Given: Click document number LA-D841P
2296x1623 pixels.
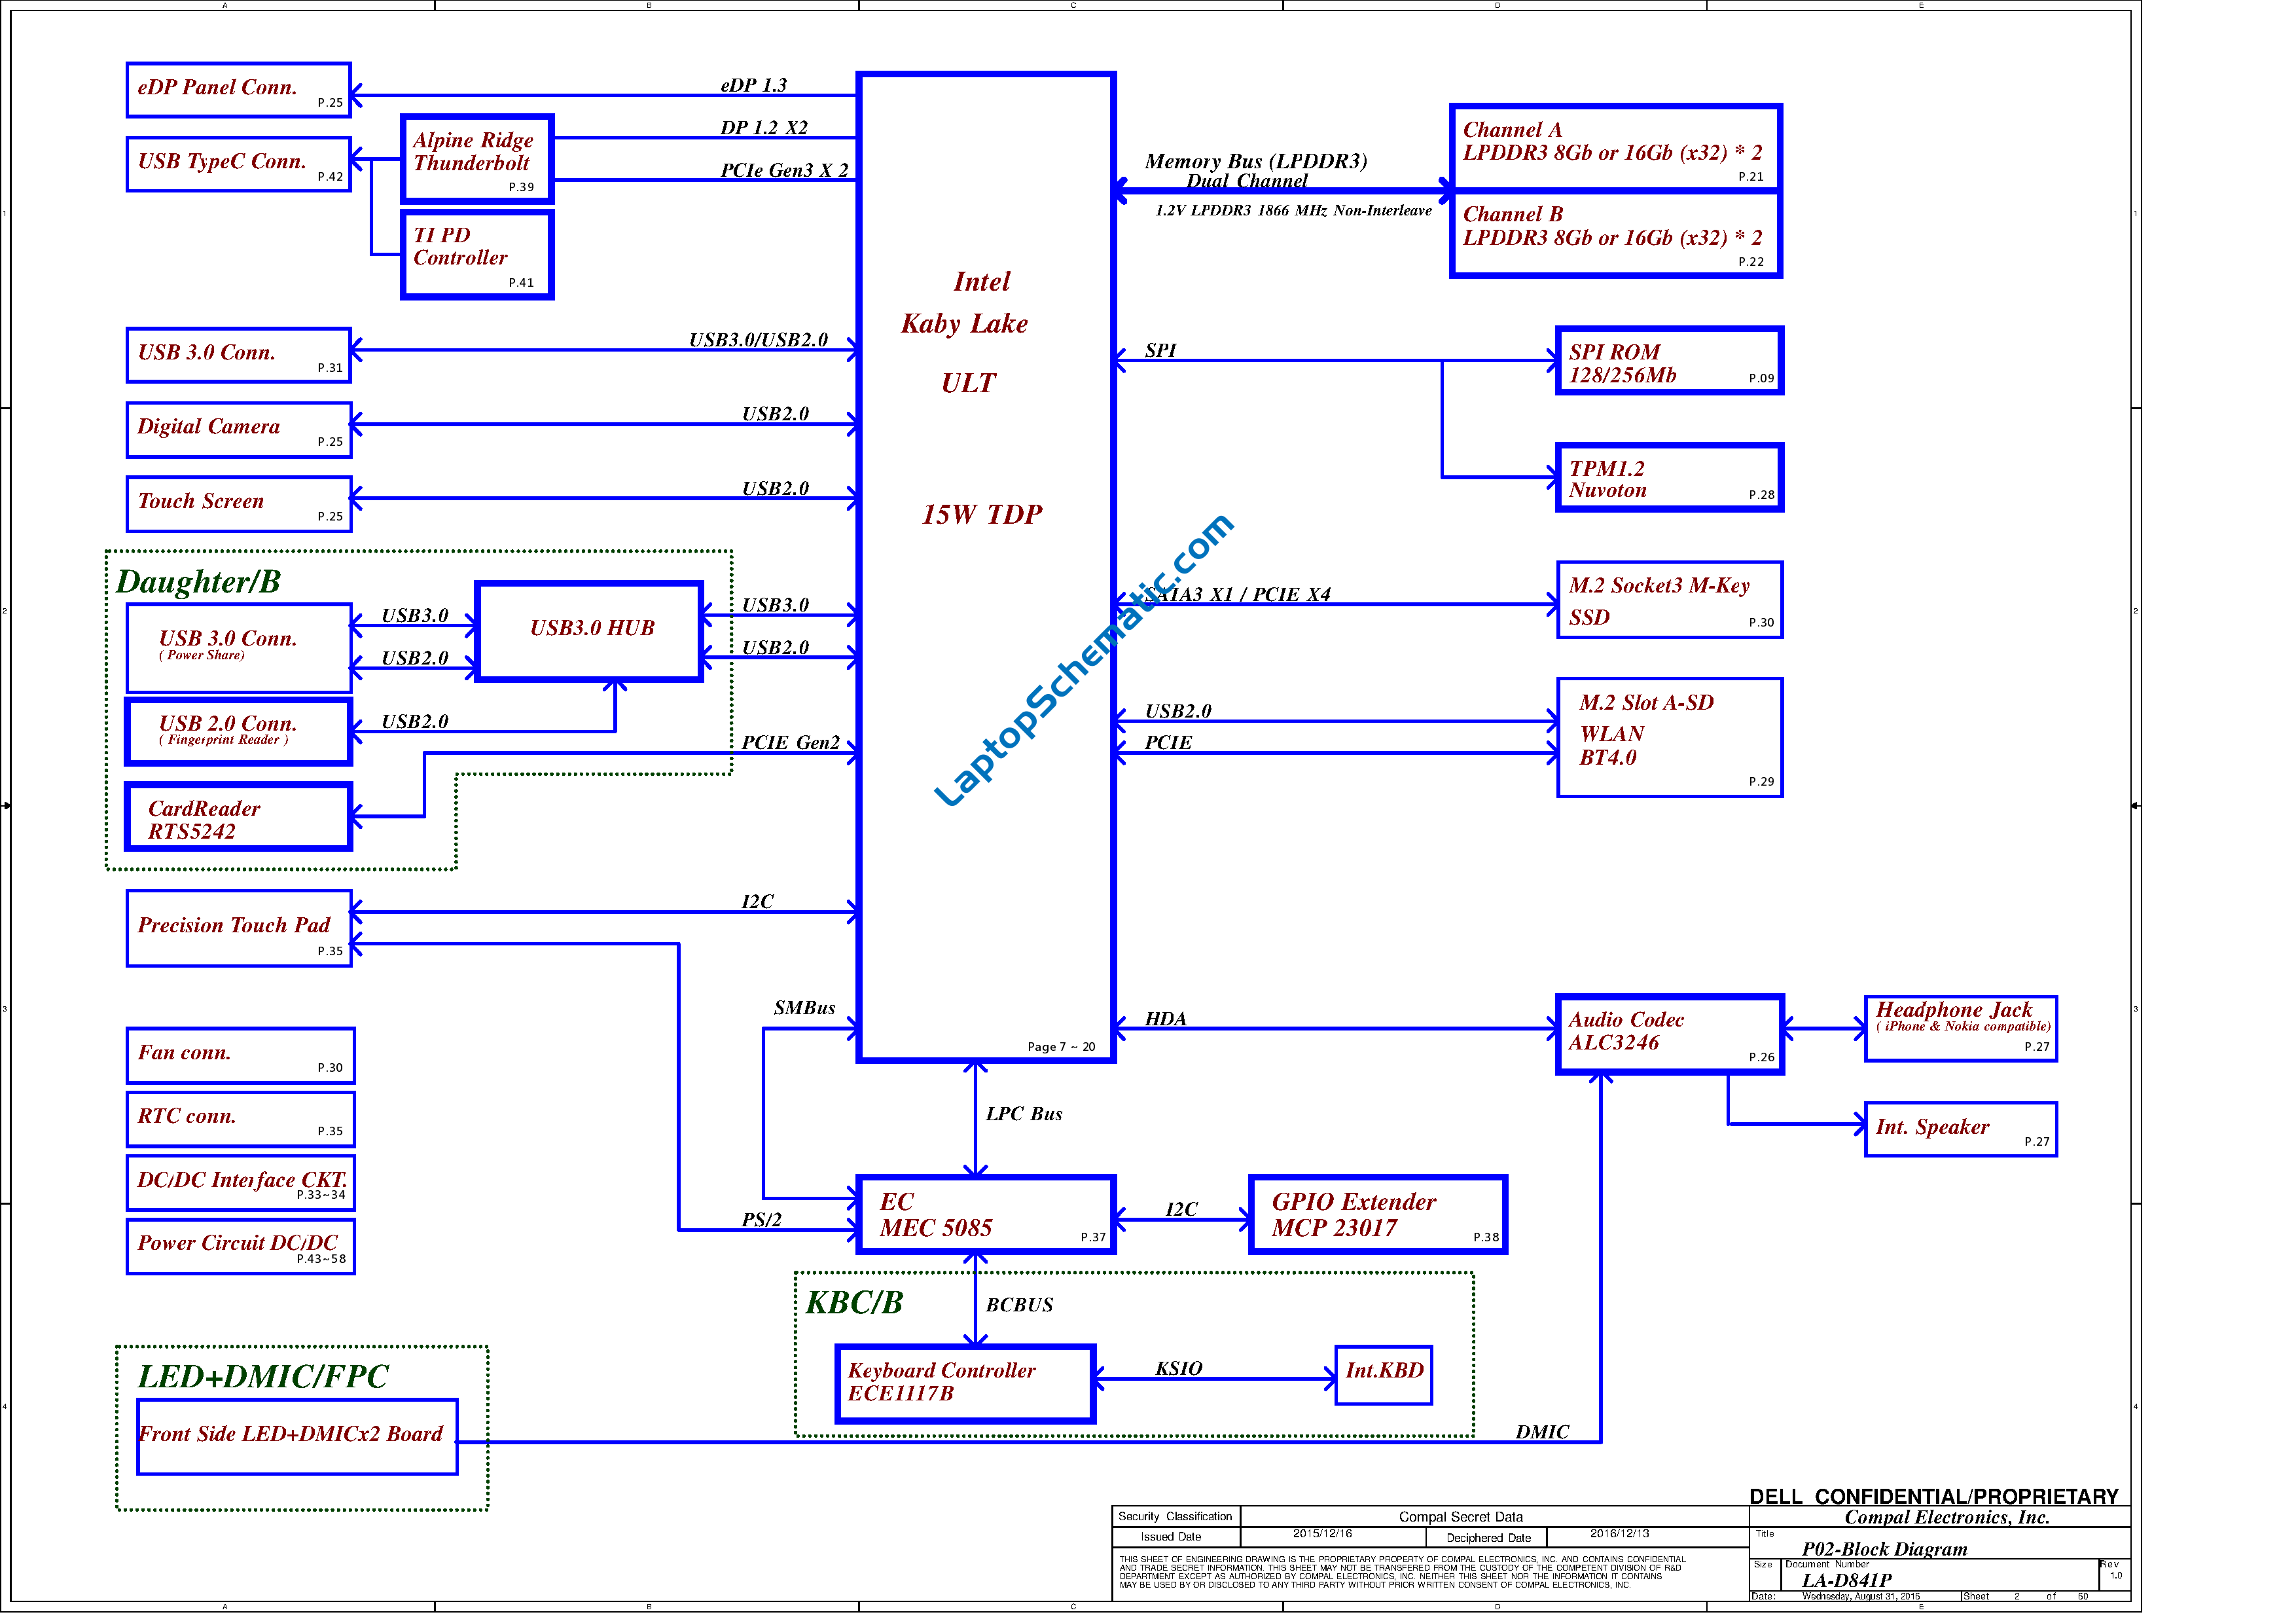Looking at the screenshot, I should click(x=1847, y=1580).
